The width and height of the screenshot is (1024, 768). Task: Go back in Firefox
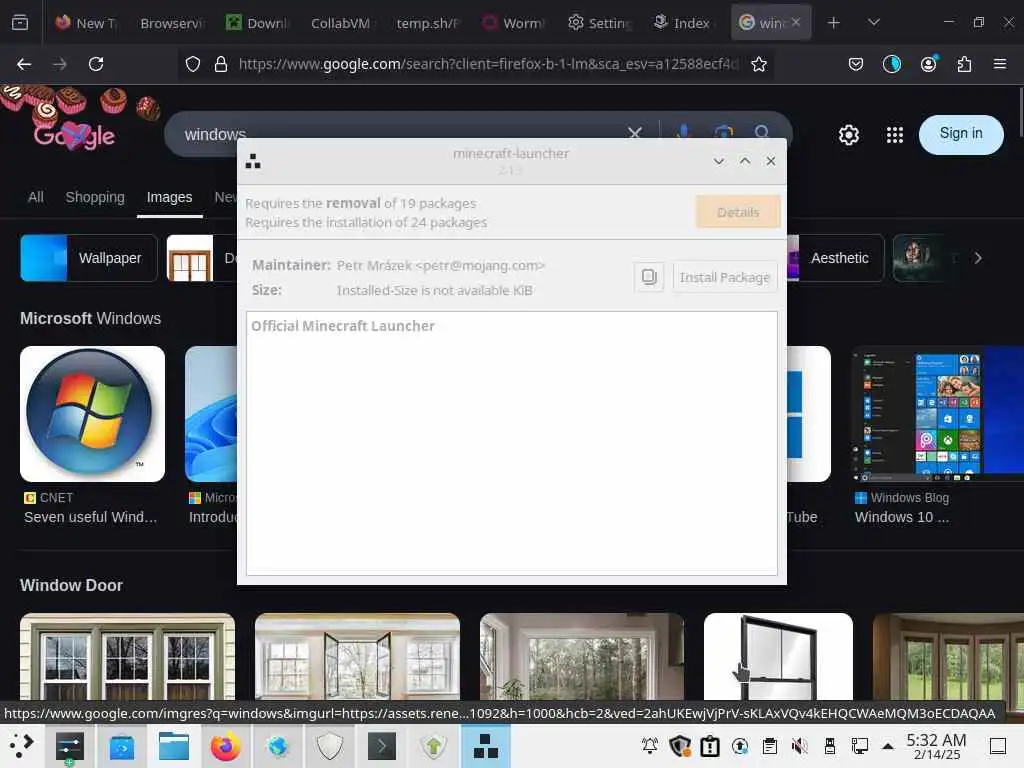pyautogui.click(x=24, y=64)
